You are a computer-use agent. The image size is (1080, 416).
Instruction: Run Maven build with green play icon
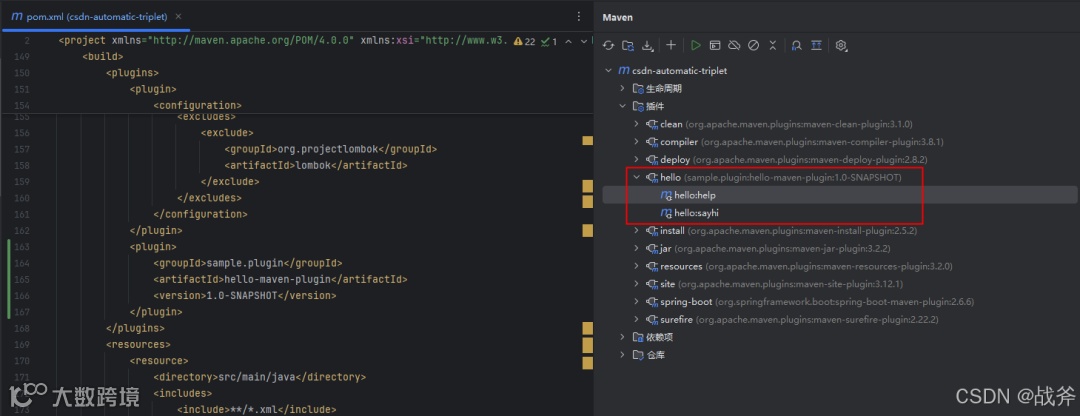click(696, 45)
